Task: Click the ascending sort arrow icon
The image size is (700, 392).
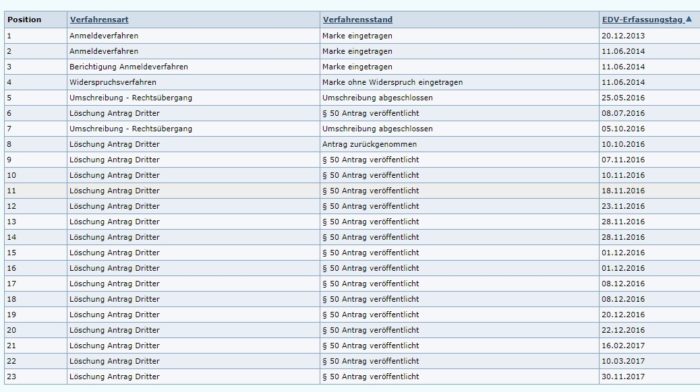Action: click(x=688, y=19)
